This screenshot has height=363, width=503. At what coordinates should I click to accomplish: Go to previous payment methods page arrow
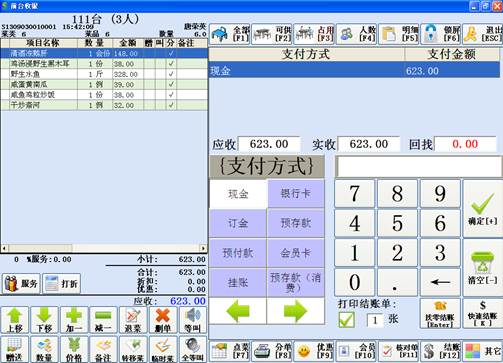(x=238, y=311)
